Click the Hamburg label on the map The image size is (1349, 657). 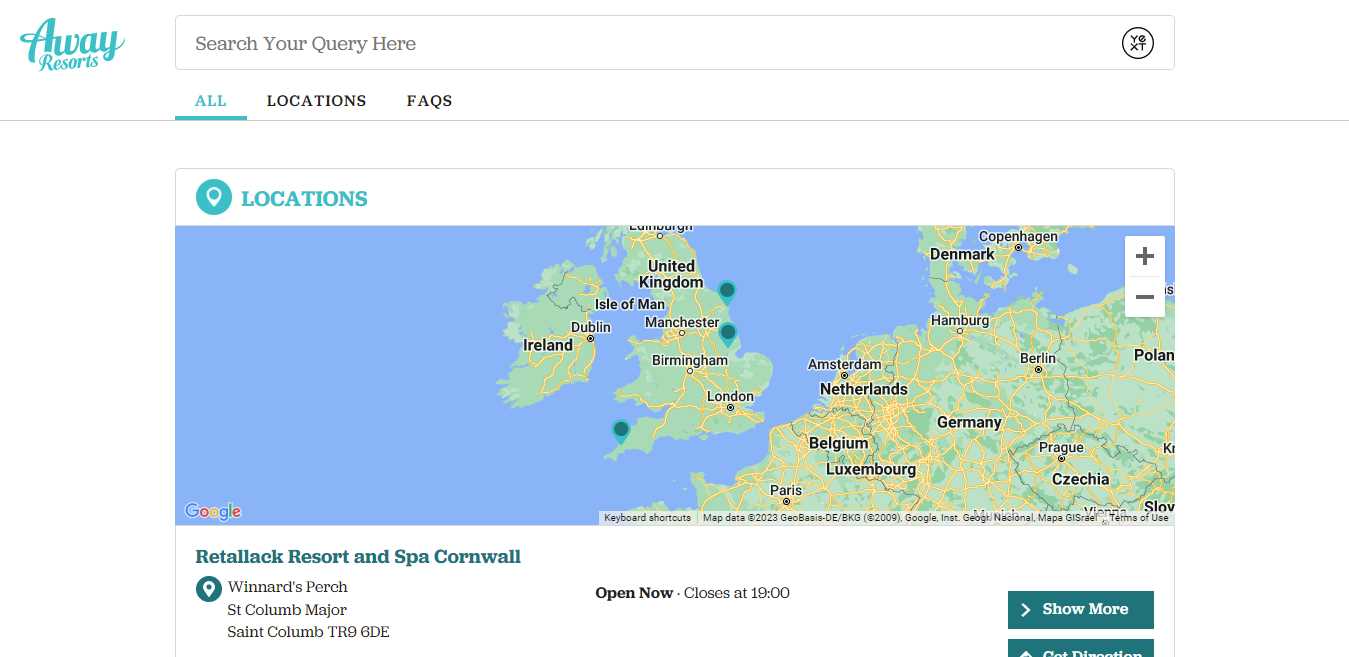click(x=959, y=321)
